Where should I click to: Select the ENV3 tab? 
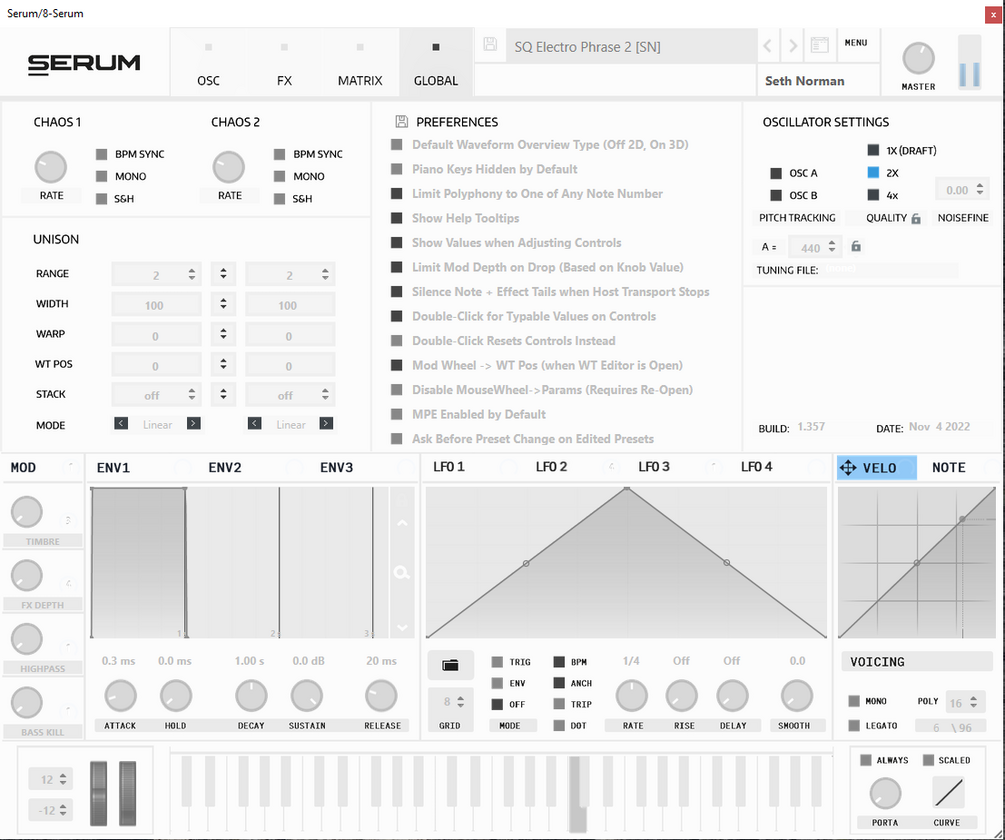coord(336,468)
